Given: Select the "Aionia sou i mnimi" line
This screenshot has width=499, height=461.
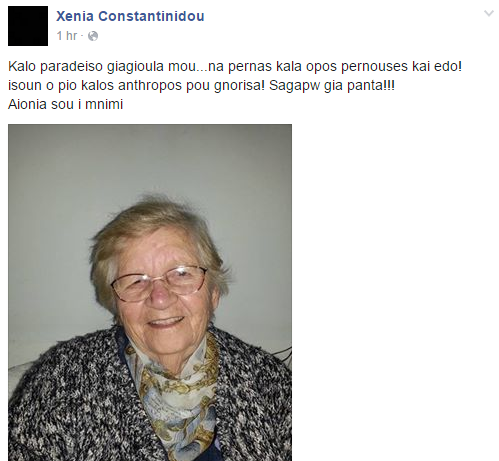Looking at the screenshot, I should (x=66, y=104).
